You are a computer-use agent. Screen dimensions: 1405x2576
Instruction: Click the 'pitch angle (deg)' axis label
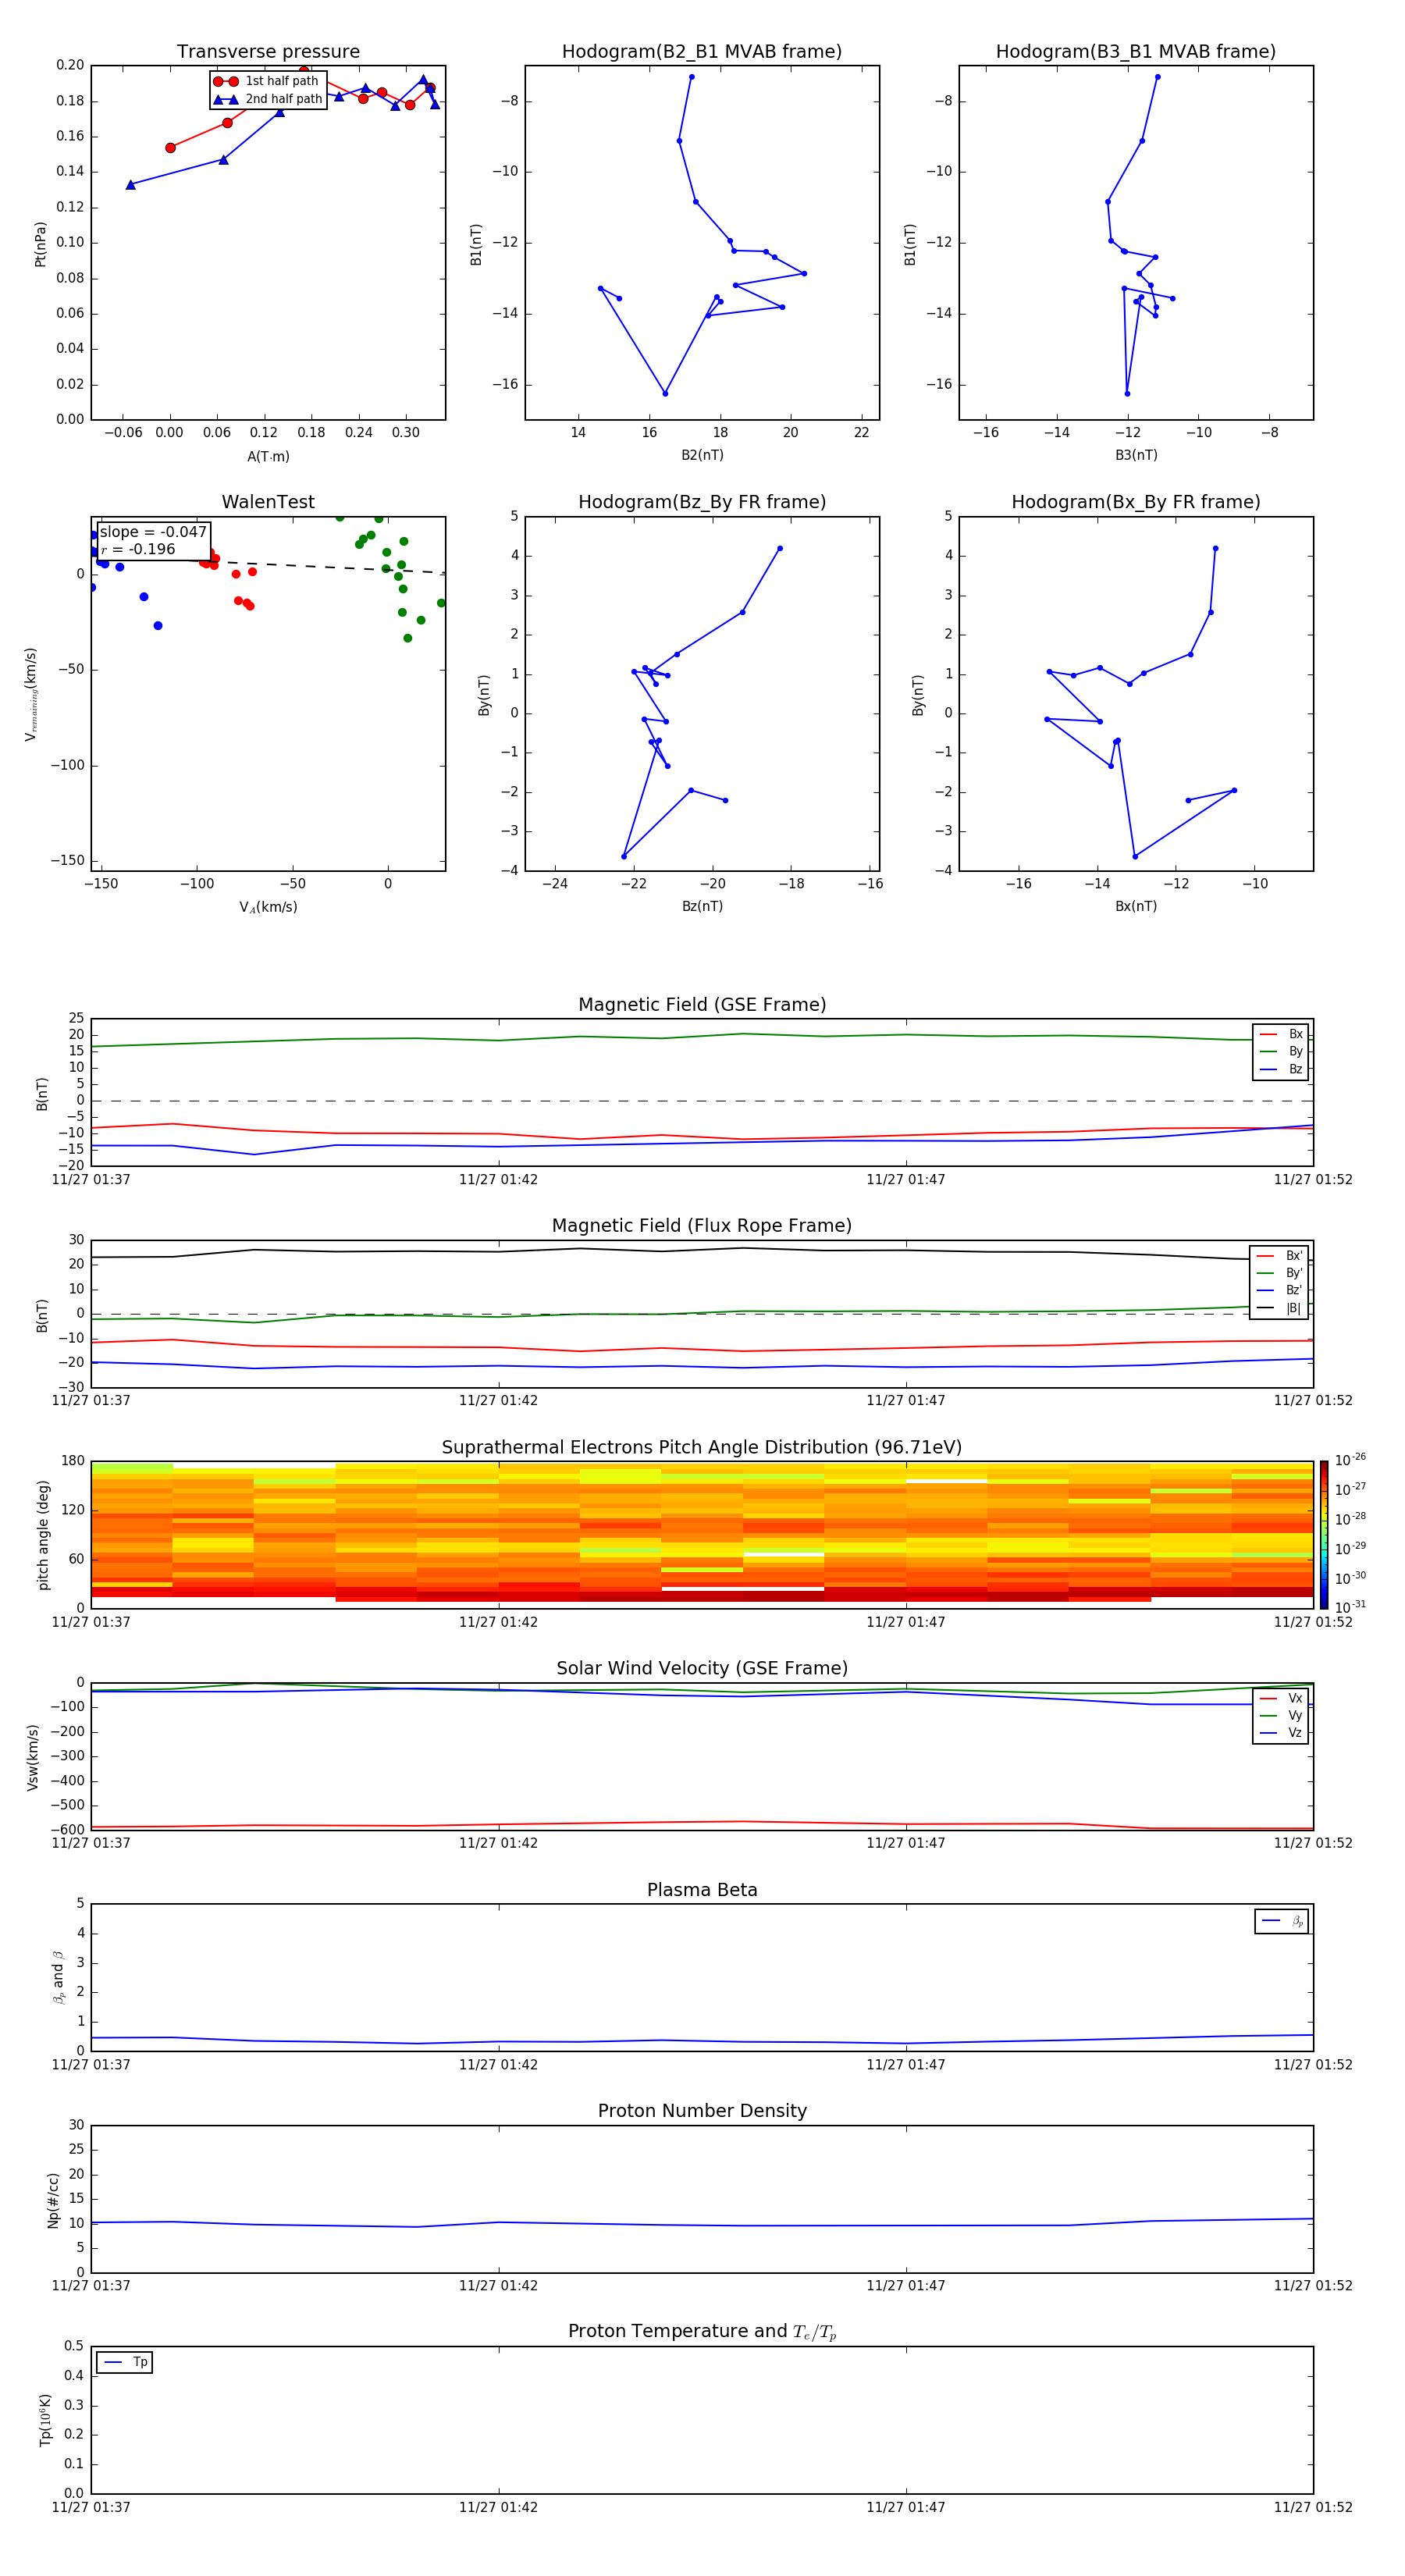pyautogui.click(x=43, y=1535)
